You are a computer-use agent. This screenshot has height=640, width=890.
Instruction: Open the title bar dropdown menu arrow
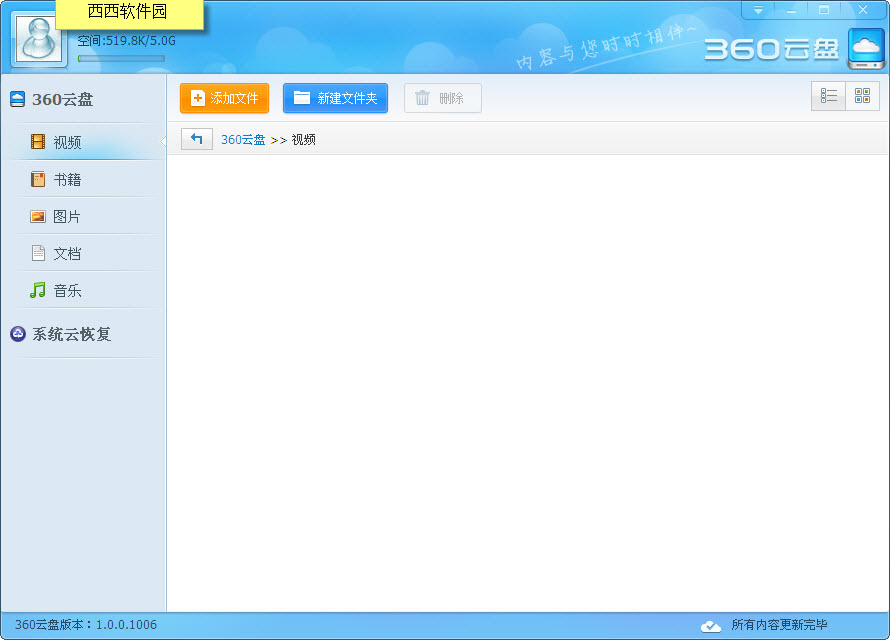coord(758,10)
